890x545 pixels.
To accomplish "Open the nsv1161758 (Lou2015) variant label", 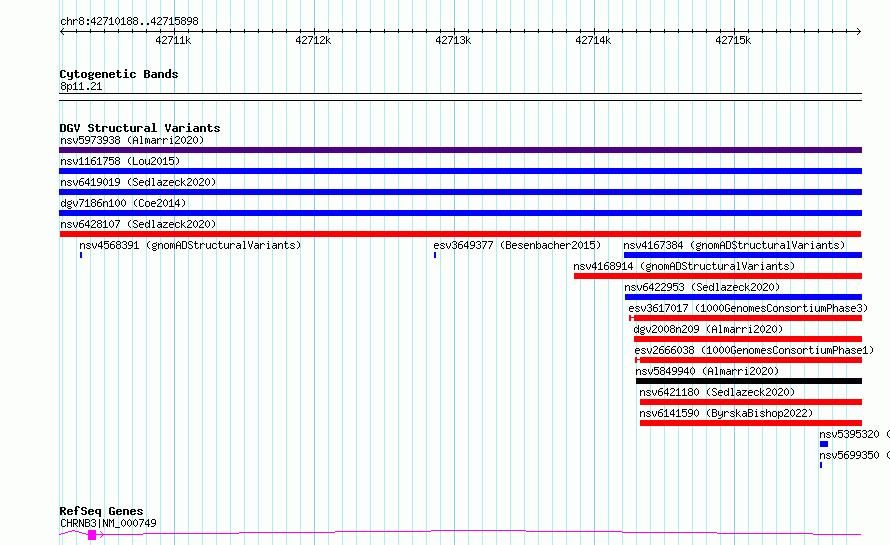I will (120, 161).
